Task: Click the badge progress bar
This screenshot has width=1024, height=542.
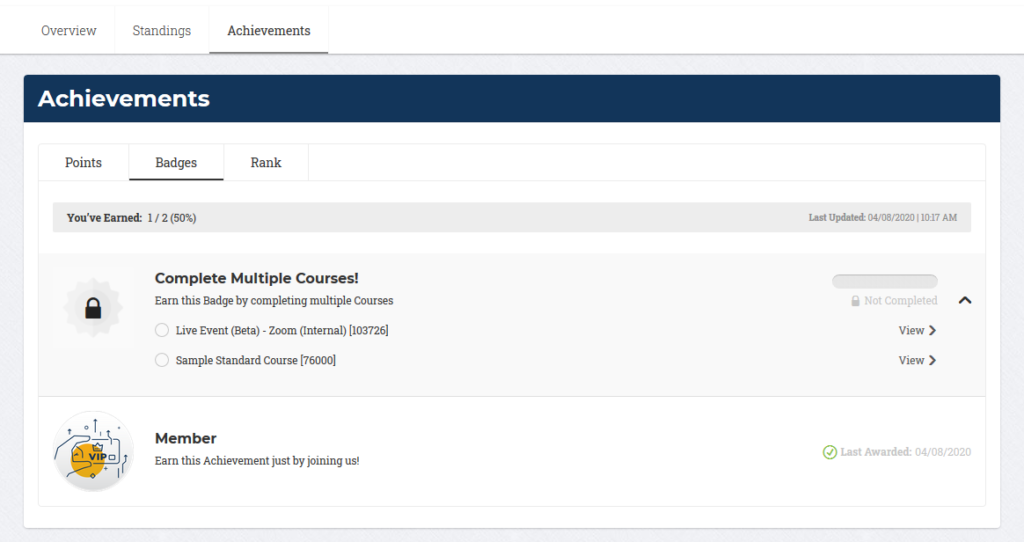Action: pyautogui.click(x=884, y=281)
